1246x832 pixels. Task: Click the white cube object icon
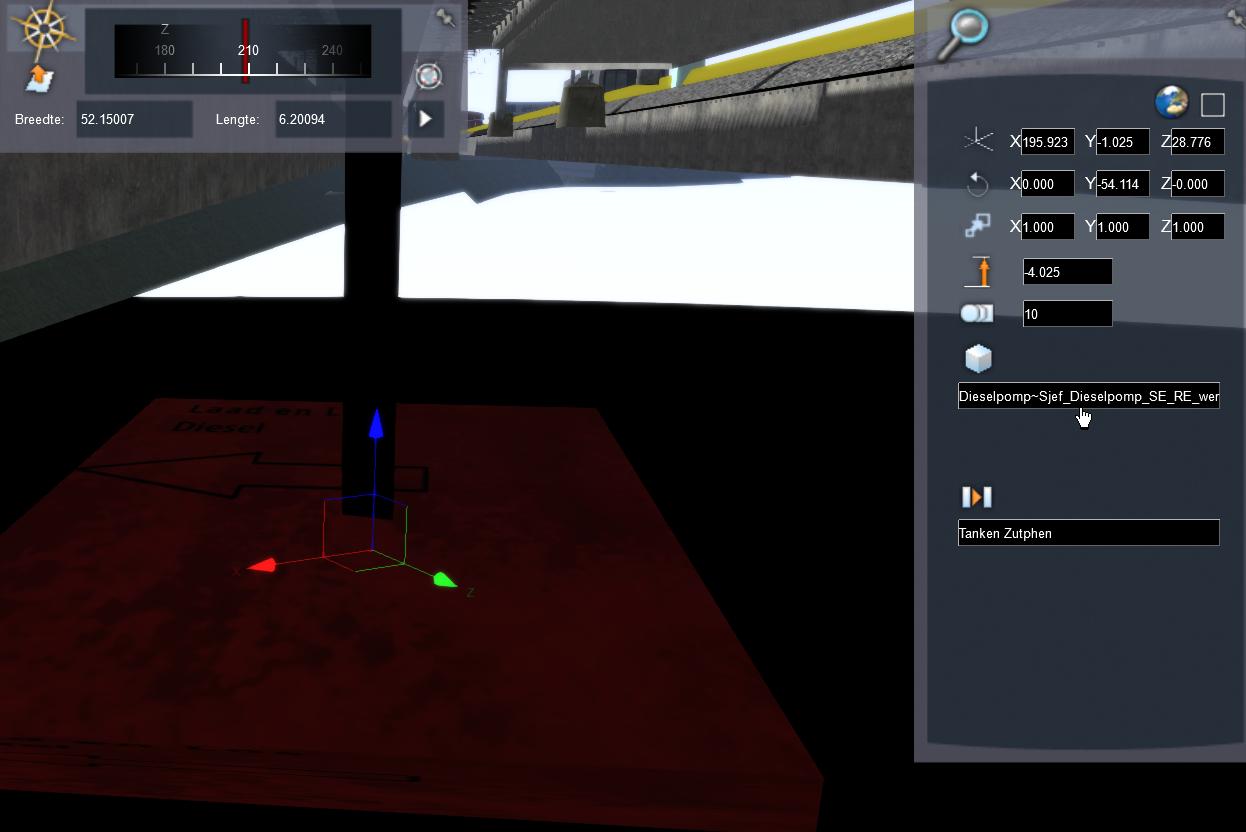click(977, 358)
